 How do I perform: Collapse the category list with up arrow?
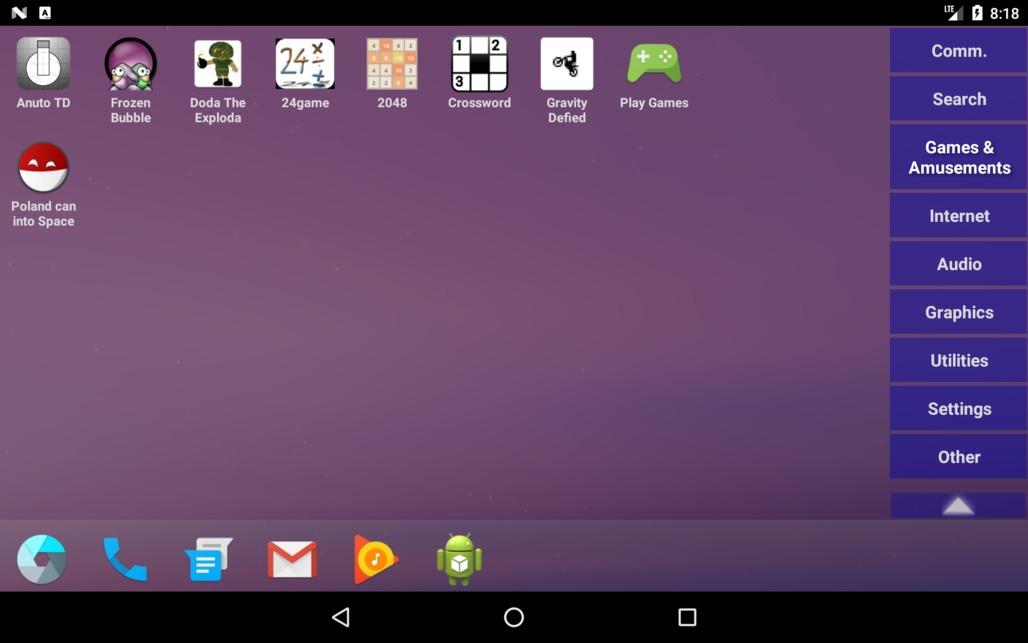tap(958, 506)
